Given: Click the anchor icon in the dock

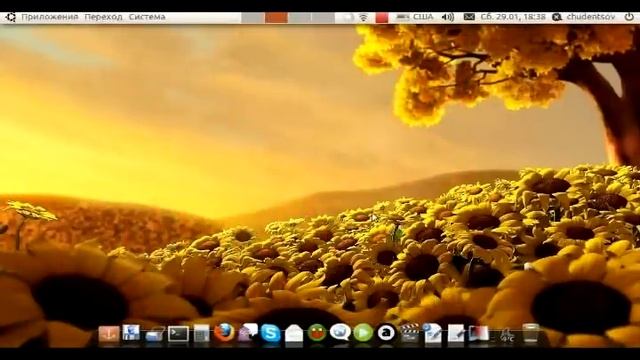Looking at the screenshot, I should click(x=109, y=334).
